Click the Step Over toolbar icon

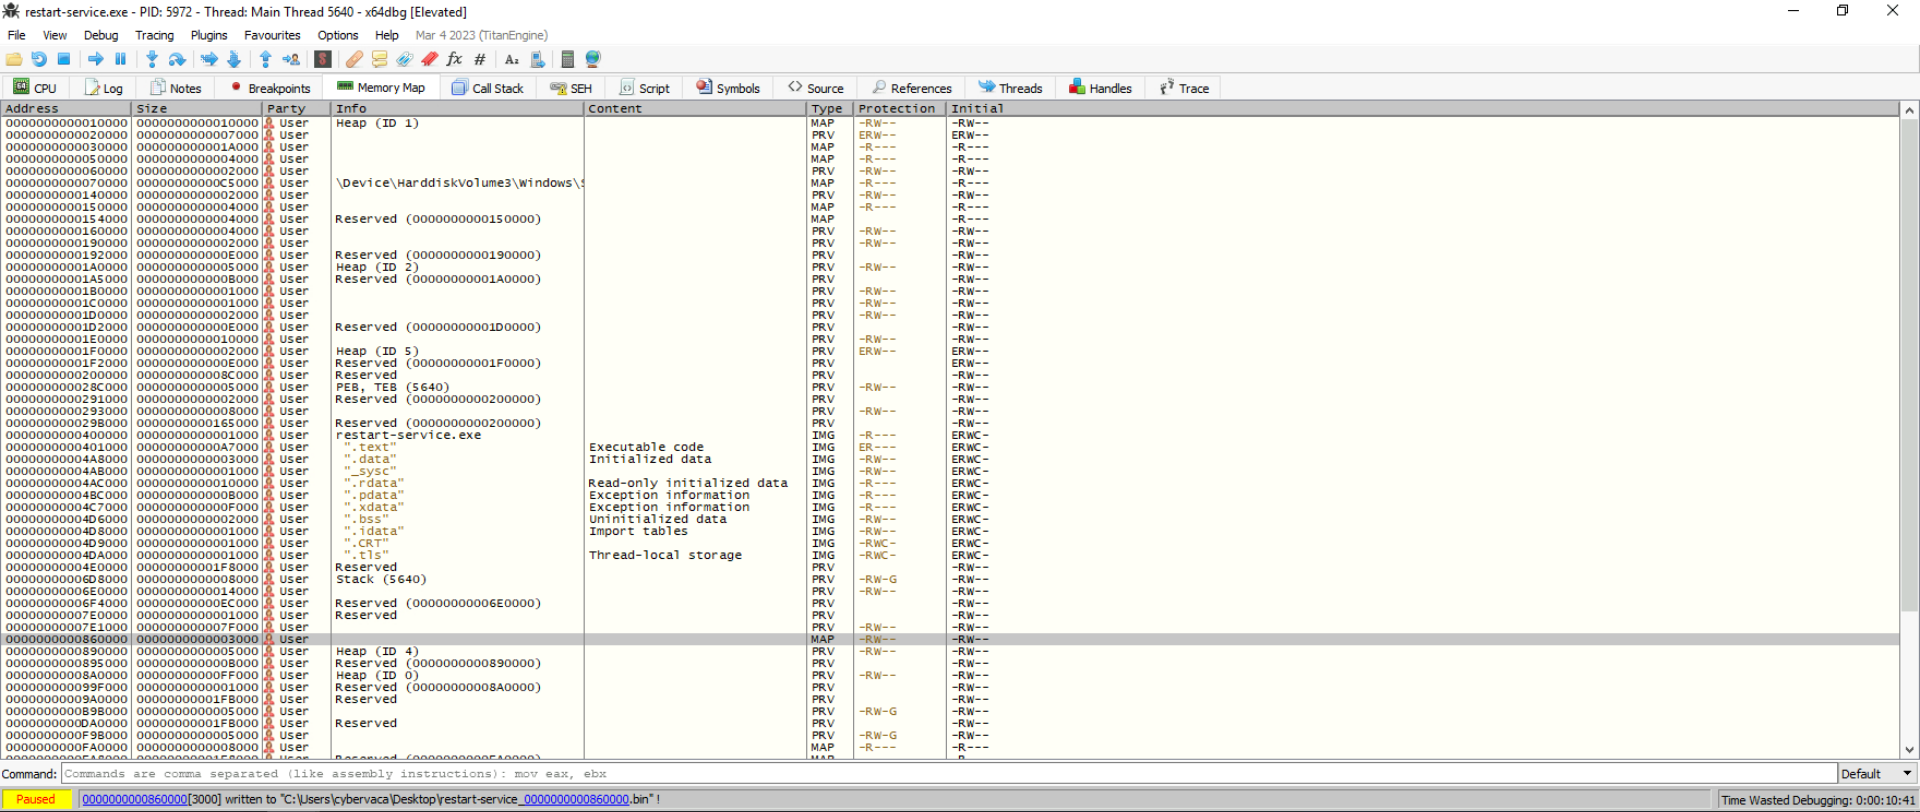point(177,60)
